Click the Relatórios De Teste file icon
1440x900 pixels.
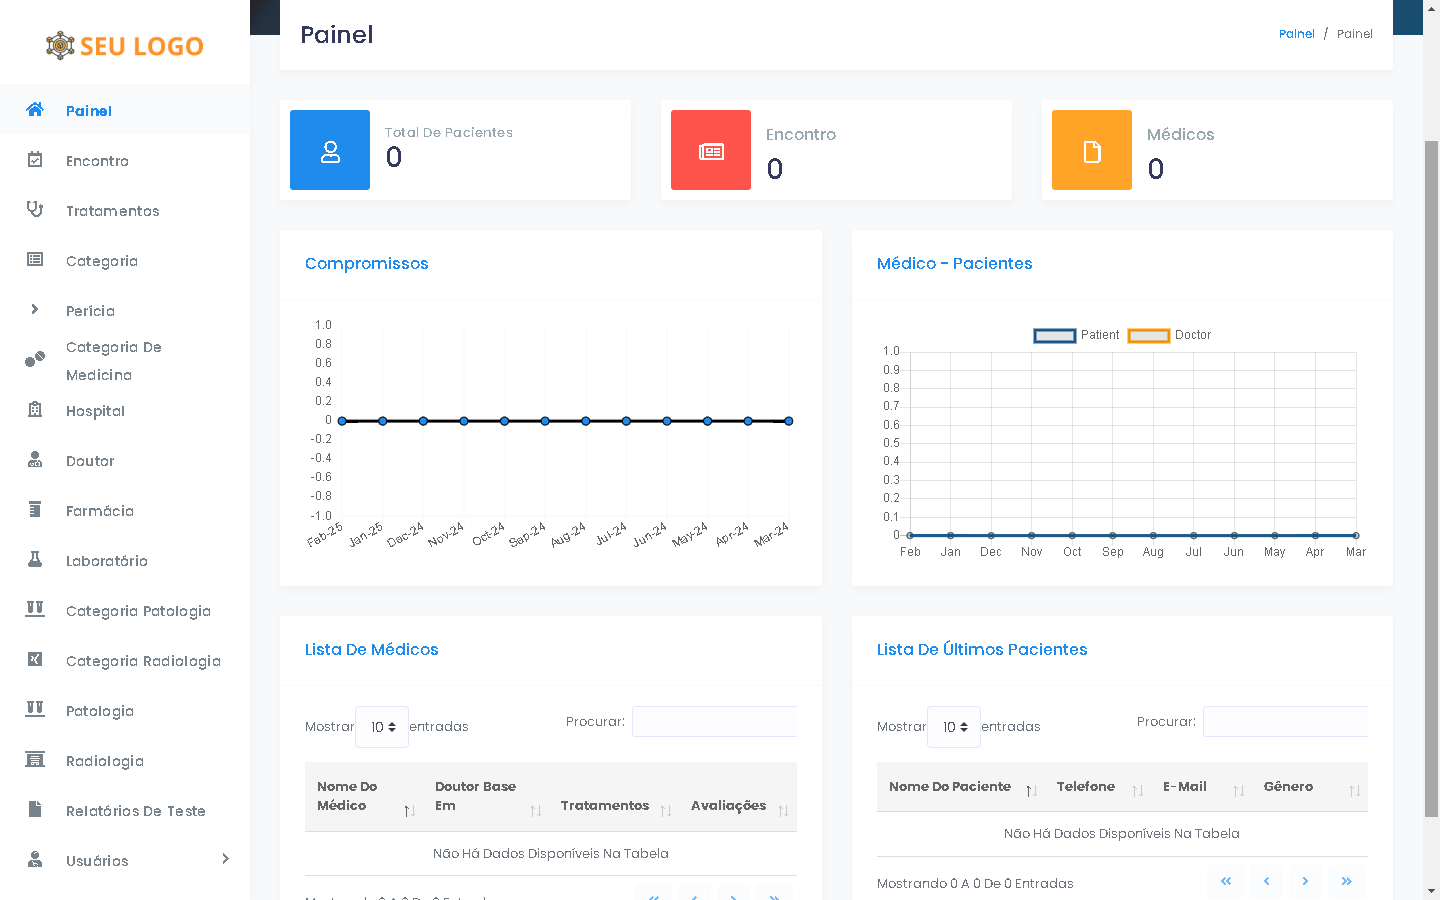pos(35,810)
